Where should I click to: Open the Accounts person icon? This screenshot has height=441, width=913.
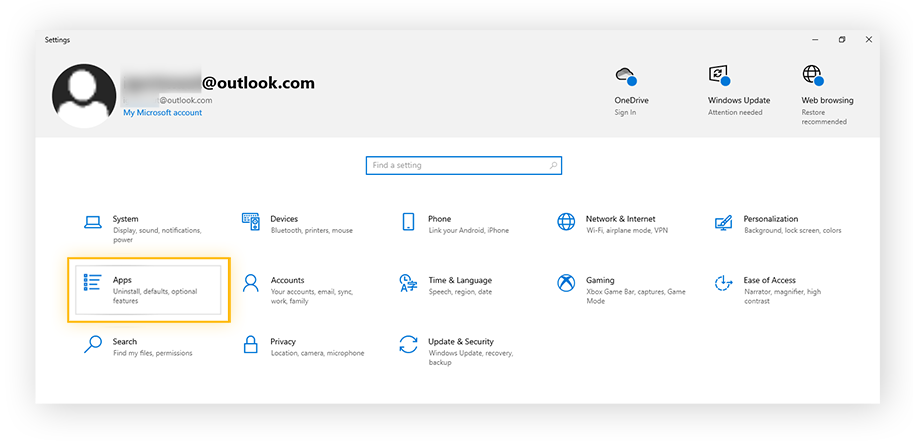point(251,283)
